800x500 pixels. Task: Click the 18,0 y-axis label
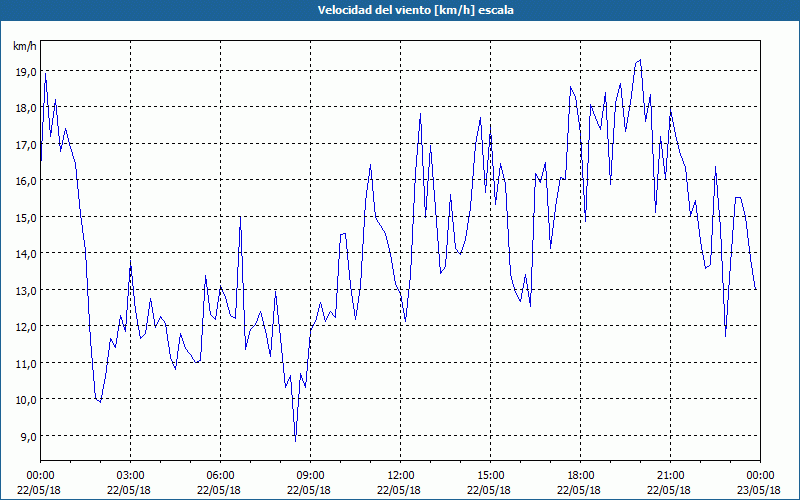(25, 108)
